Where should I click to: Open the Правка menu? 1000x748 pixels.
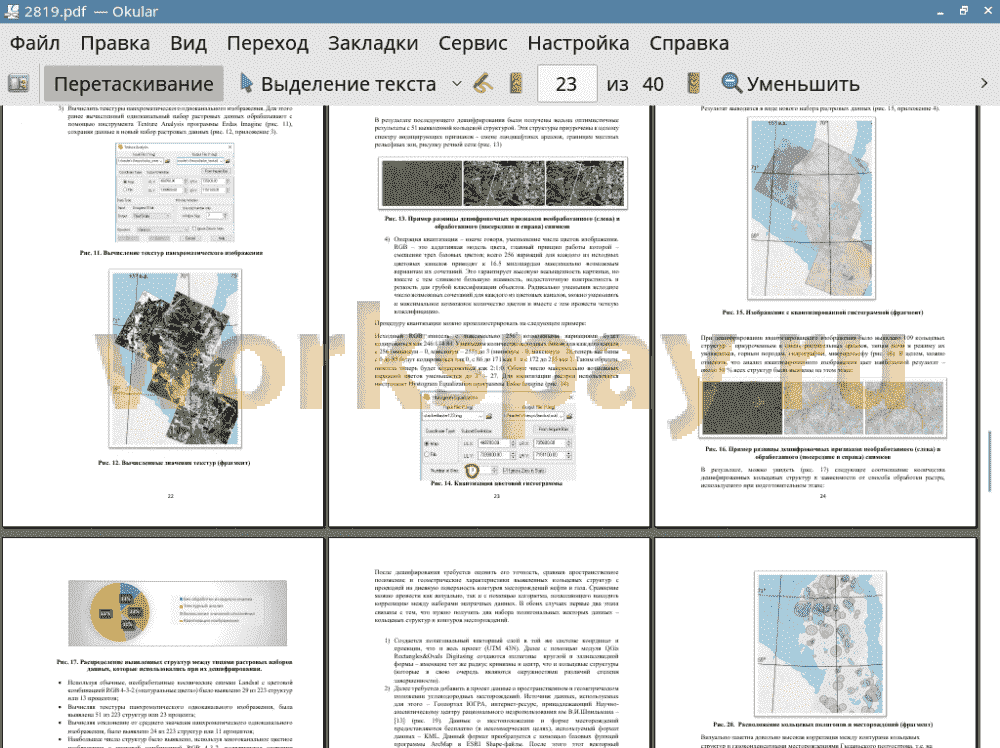pos(115,43)
